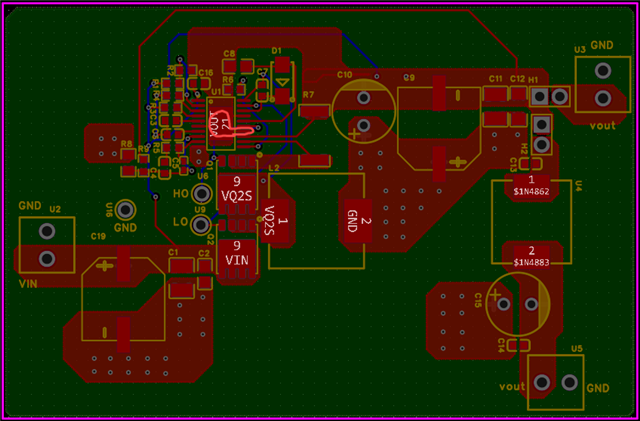This screenshot has height=421, width=640.
Task: Click the vout label beside connector U5
Action: (x=512, y=386)
